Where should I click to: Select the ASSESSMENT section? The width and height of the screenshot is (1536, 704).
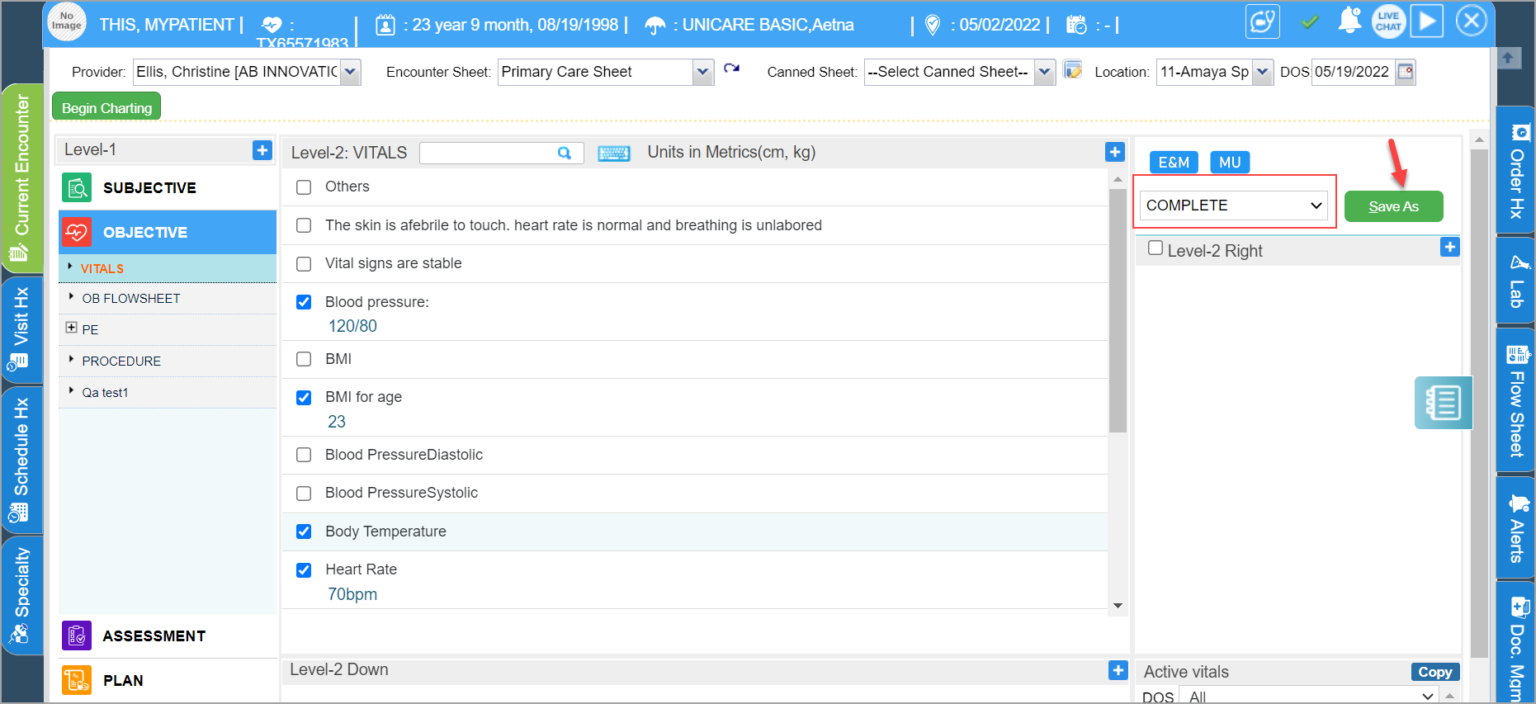click(x=154, y=636)
